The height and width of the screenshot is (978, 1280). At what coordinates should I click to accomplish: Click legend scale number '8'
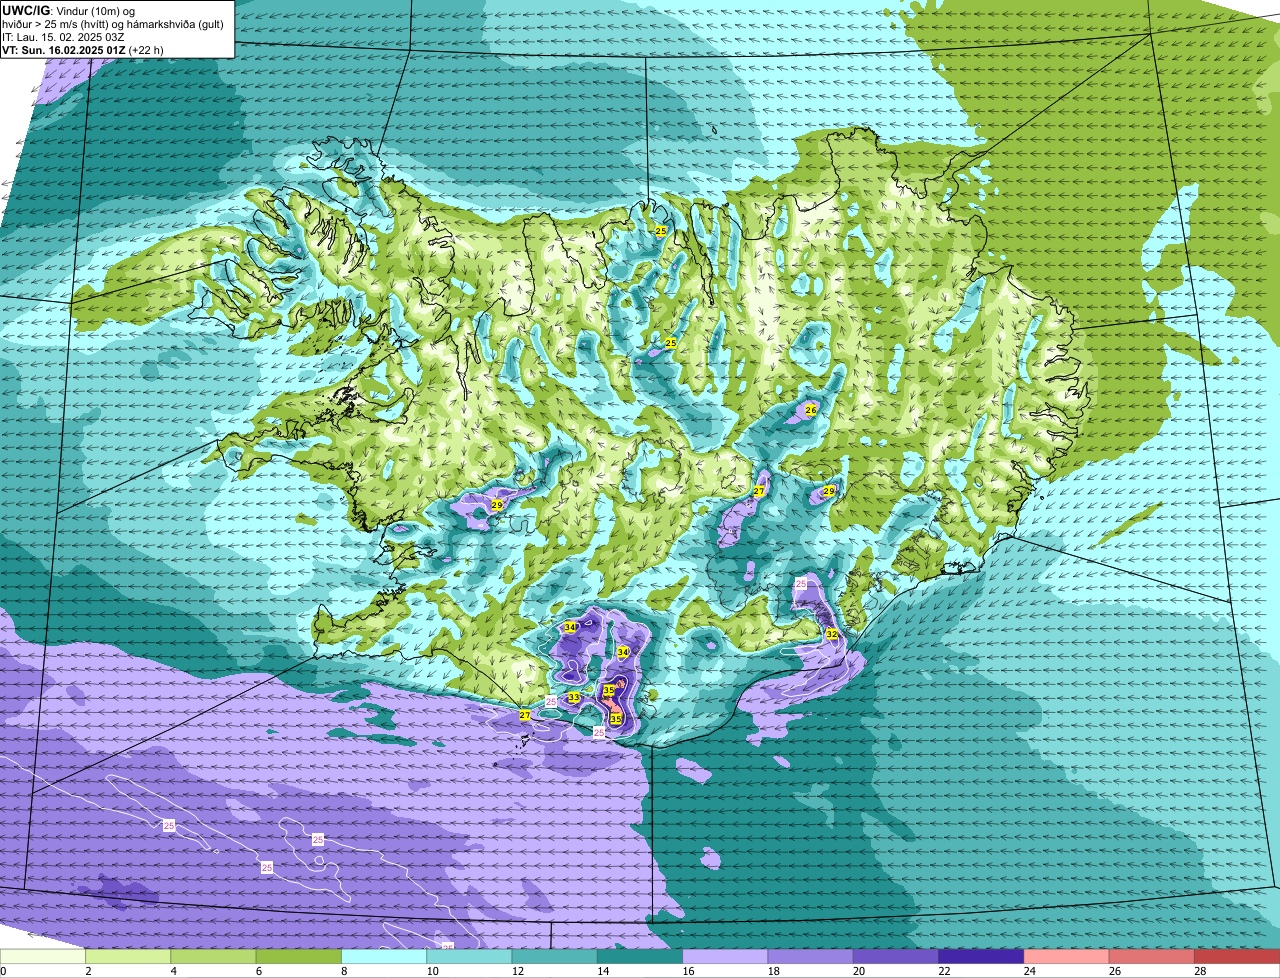344,971
